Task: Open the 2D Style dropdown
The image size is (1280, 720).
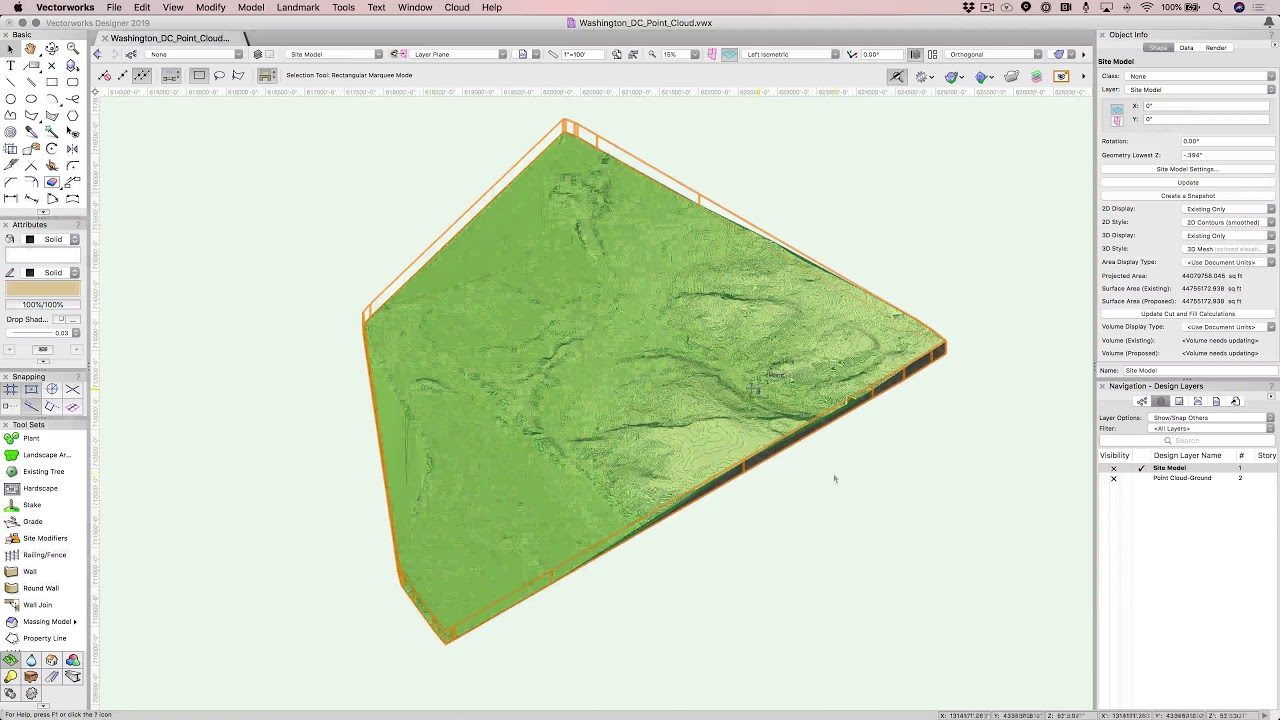Action: click(x=1228, y=222)
